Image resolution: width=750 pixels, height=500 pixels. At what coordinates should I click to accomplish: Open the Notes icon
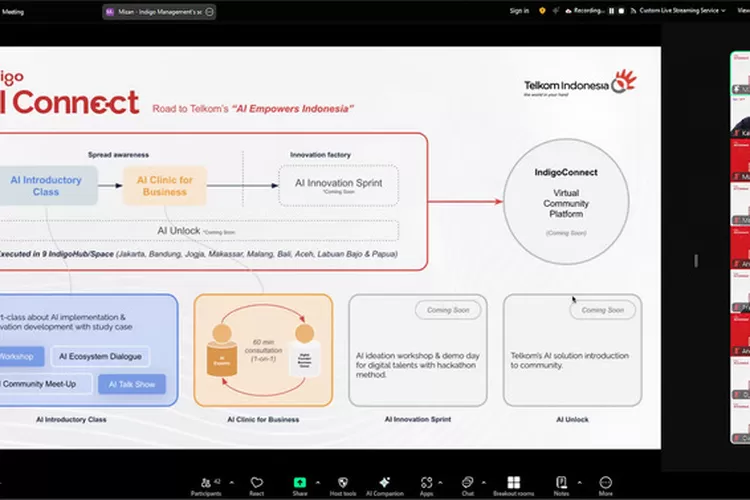(561, 484)
